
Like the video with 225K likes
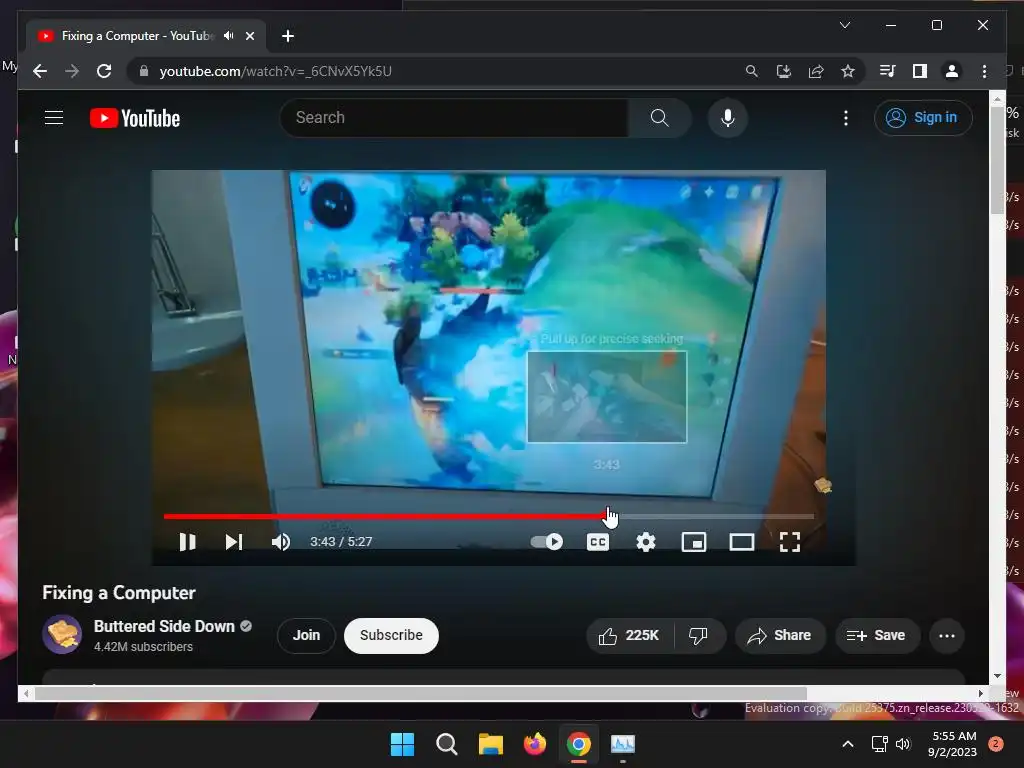click(630, 635)
